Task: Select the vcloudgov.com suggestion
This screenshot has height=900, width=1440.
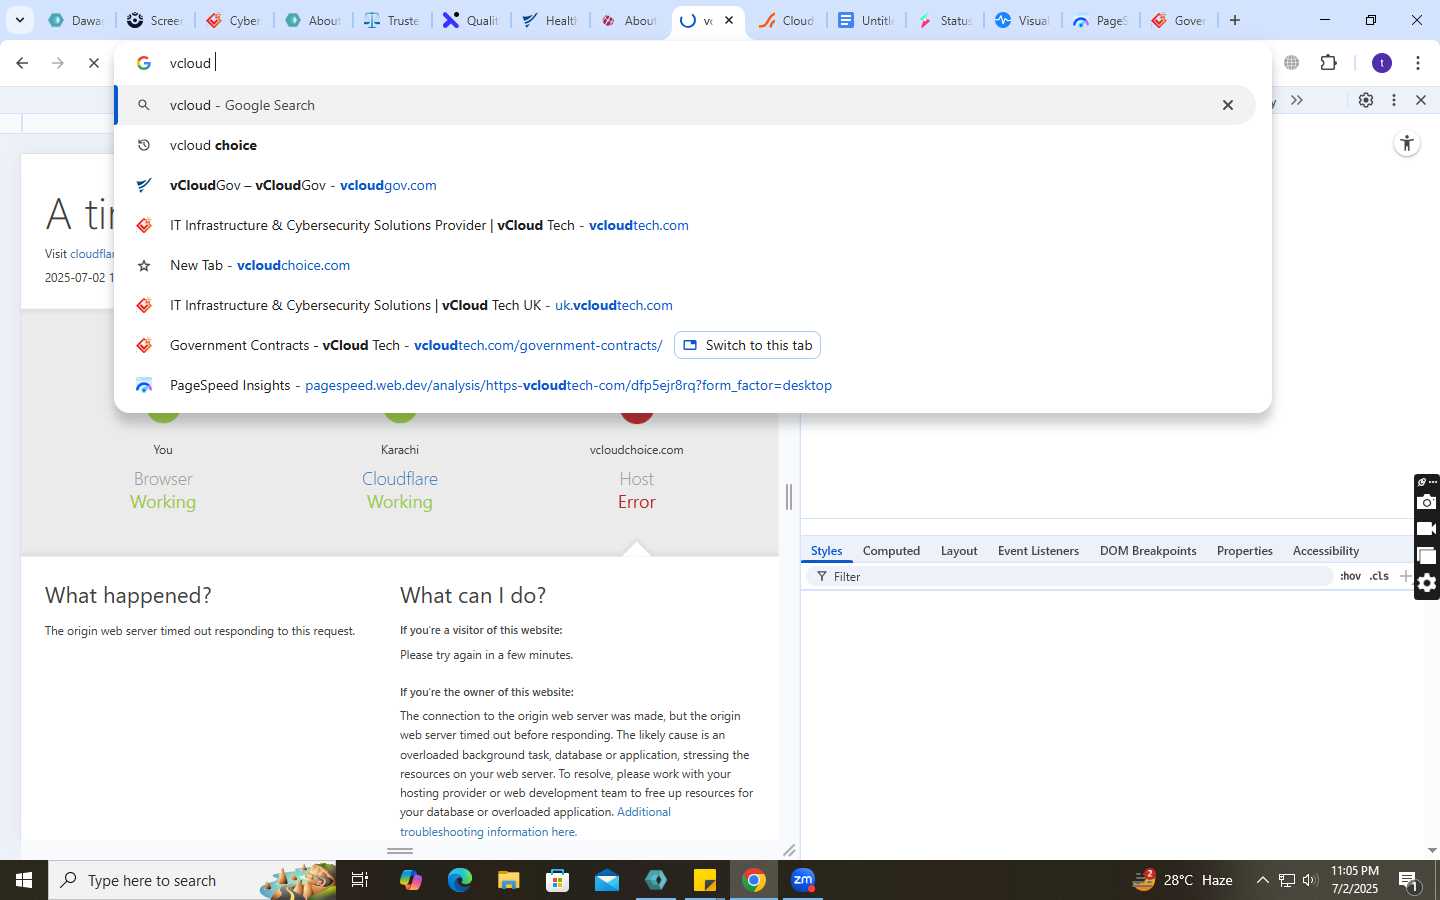Action: [685, 185]
